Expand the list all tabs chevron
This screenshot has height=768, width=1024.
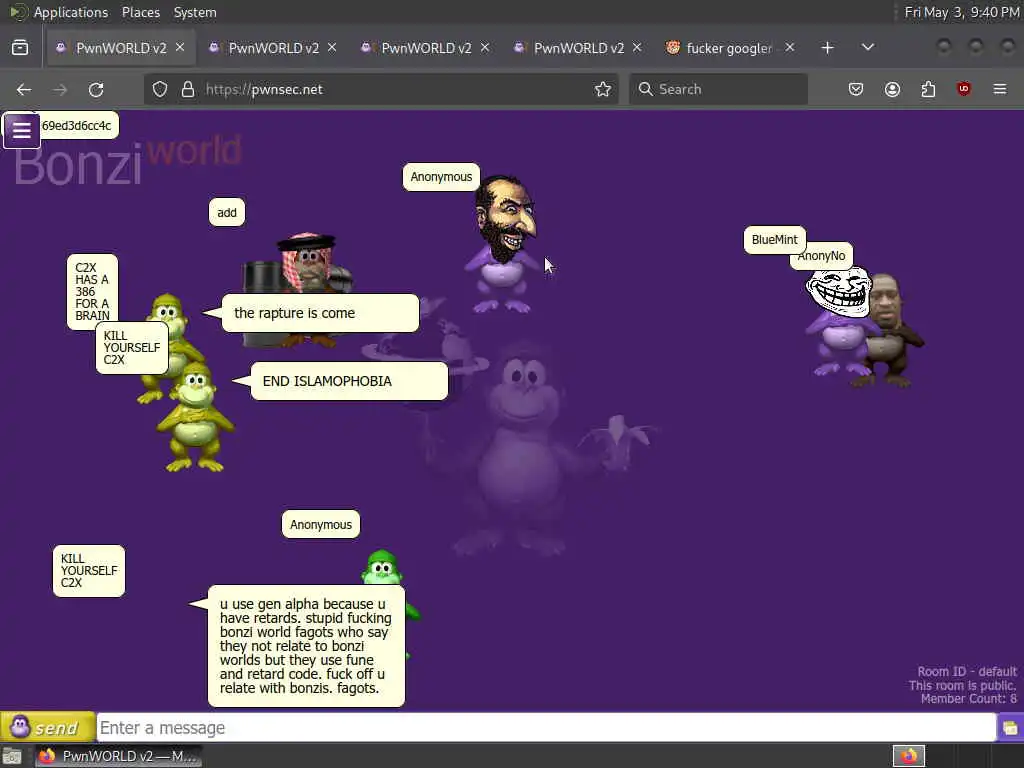[868, 48]
